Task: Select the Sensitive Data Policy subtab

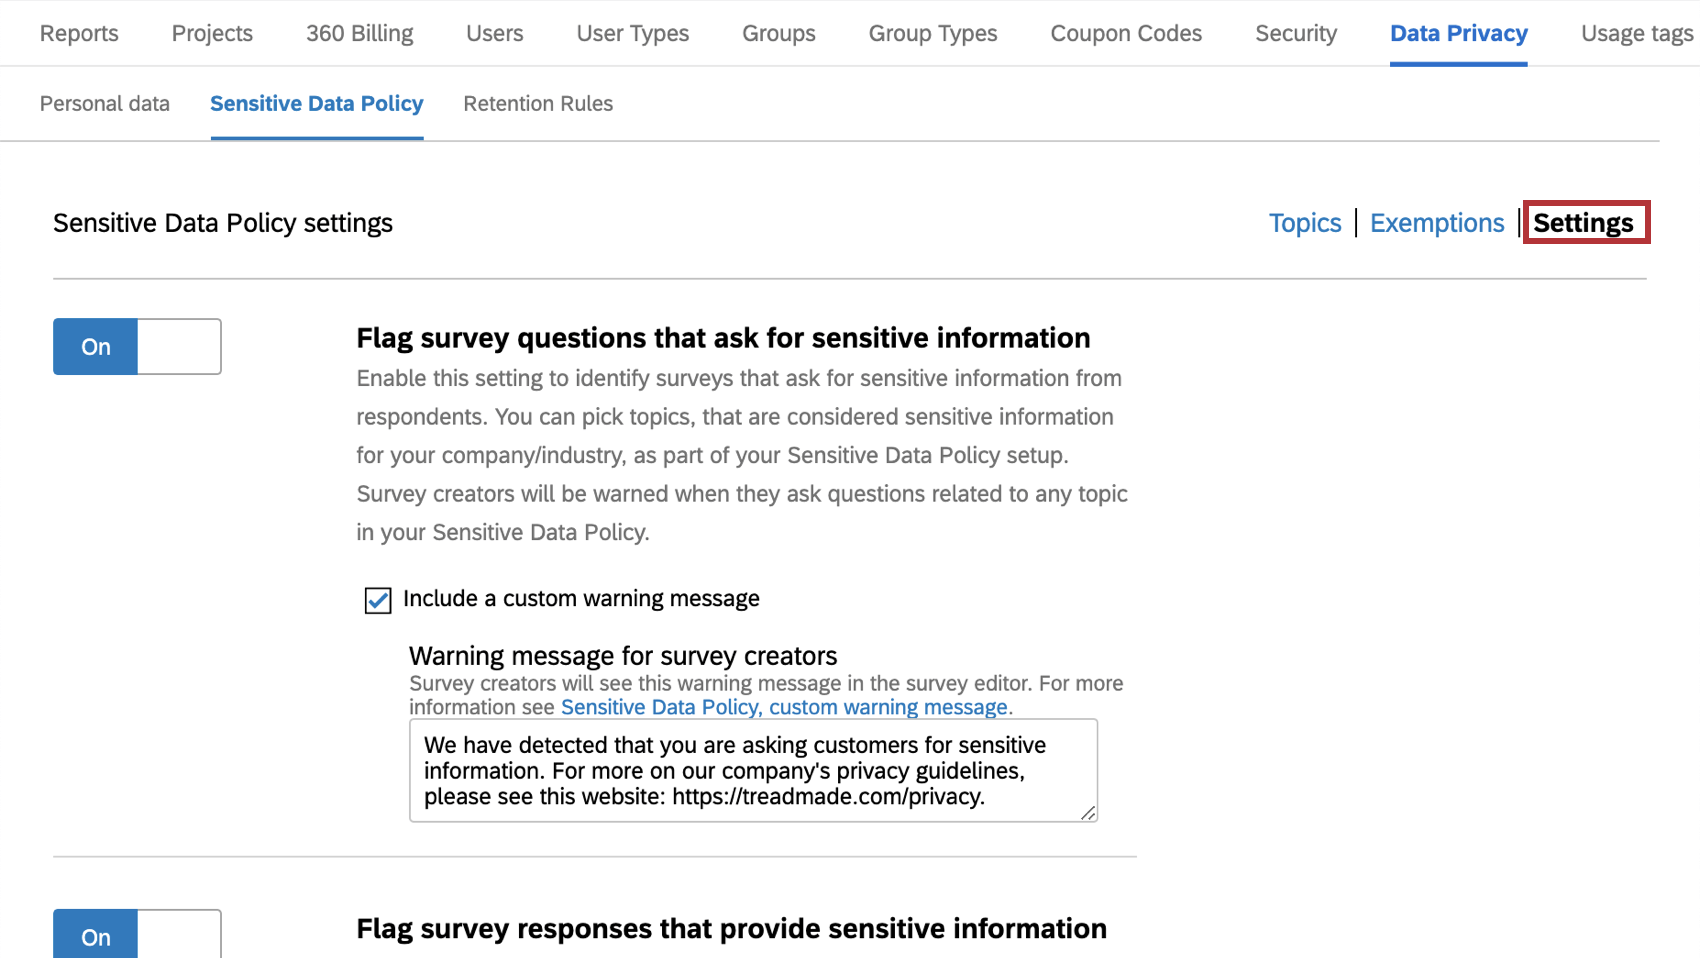Action: pos(316,103)
